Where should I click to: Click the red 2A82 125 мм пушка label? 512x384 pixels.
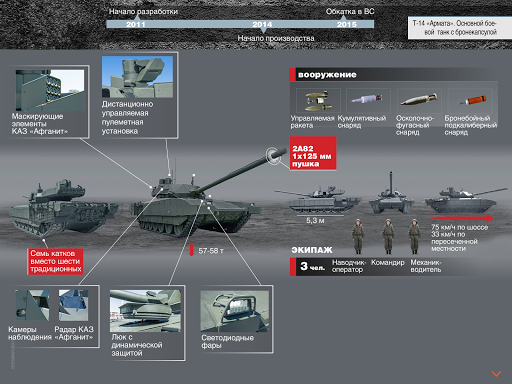coord(313,153)
